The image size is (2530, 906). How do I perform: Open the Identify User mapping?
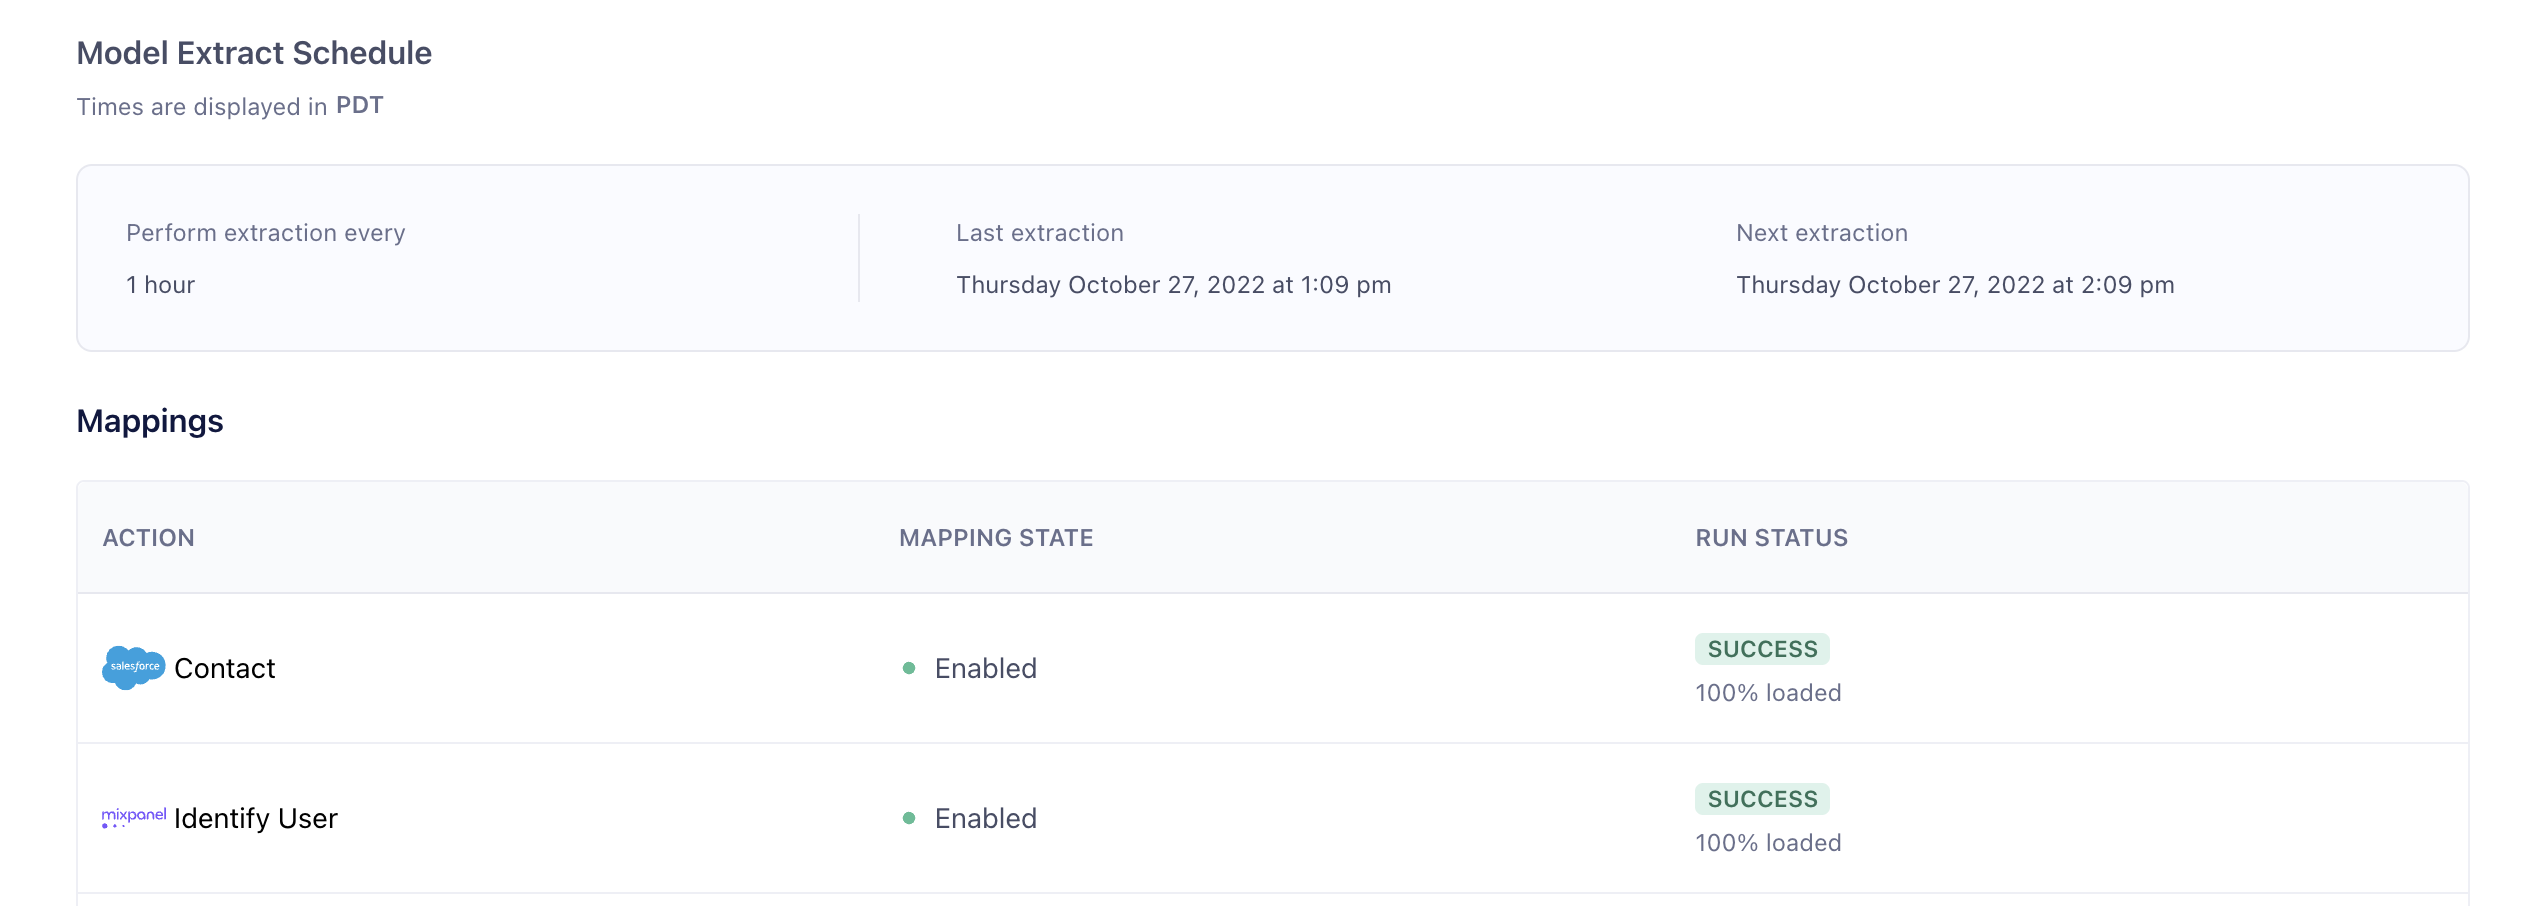pos(255,818)
